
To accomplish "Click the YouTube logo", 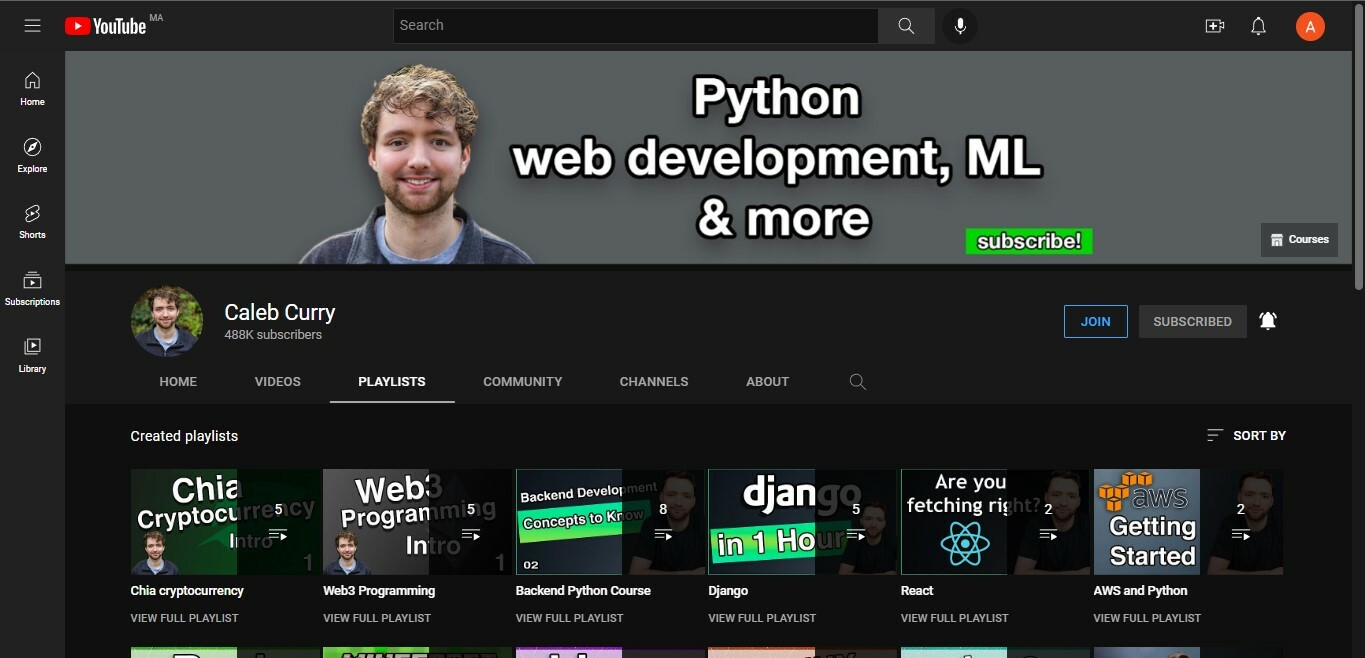I will [x=106, y=26].
